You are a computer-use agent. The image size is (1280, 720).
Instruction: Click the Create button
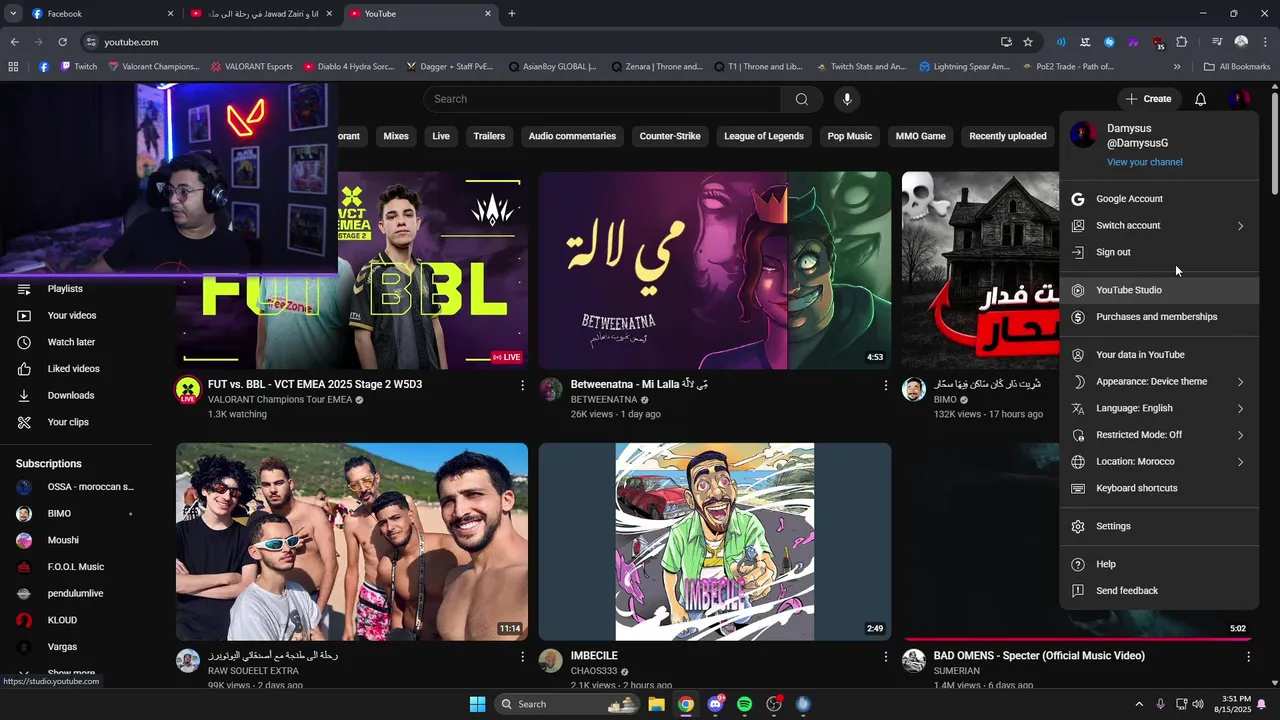pos(1148,99)
